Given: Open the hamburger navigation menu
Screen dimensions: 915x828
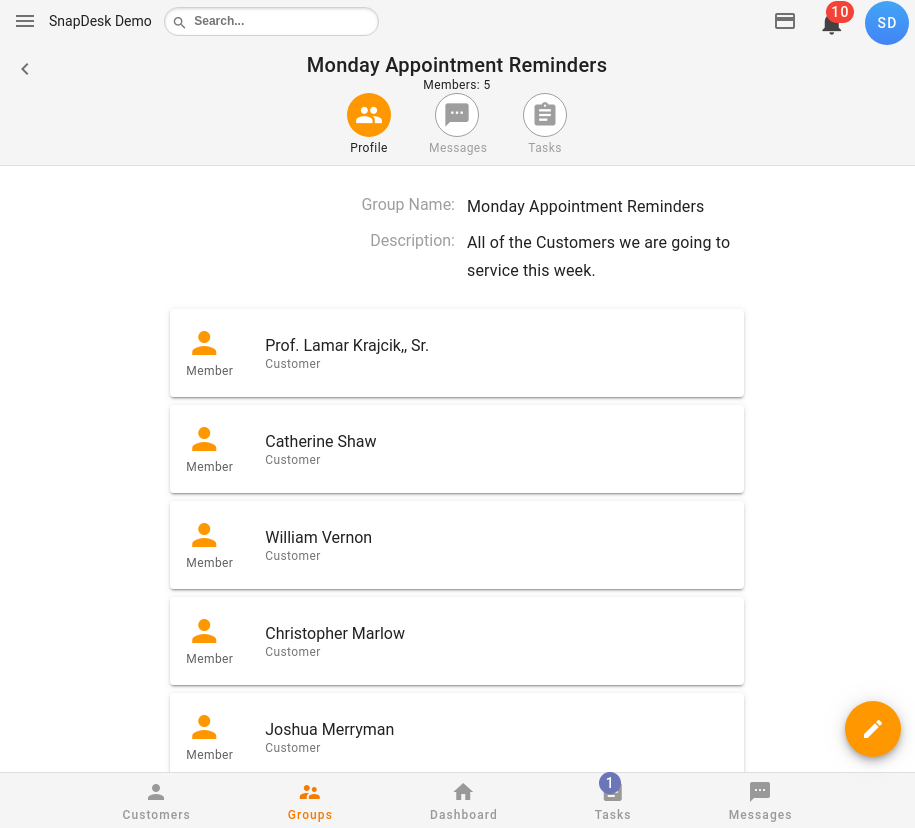Looking at the screenshot, I should pos(25,22).
